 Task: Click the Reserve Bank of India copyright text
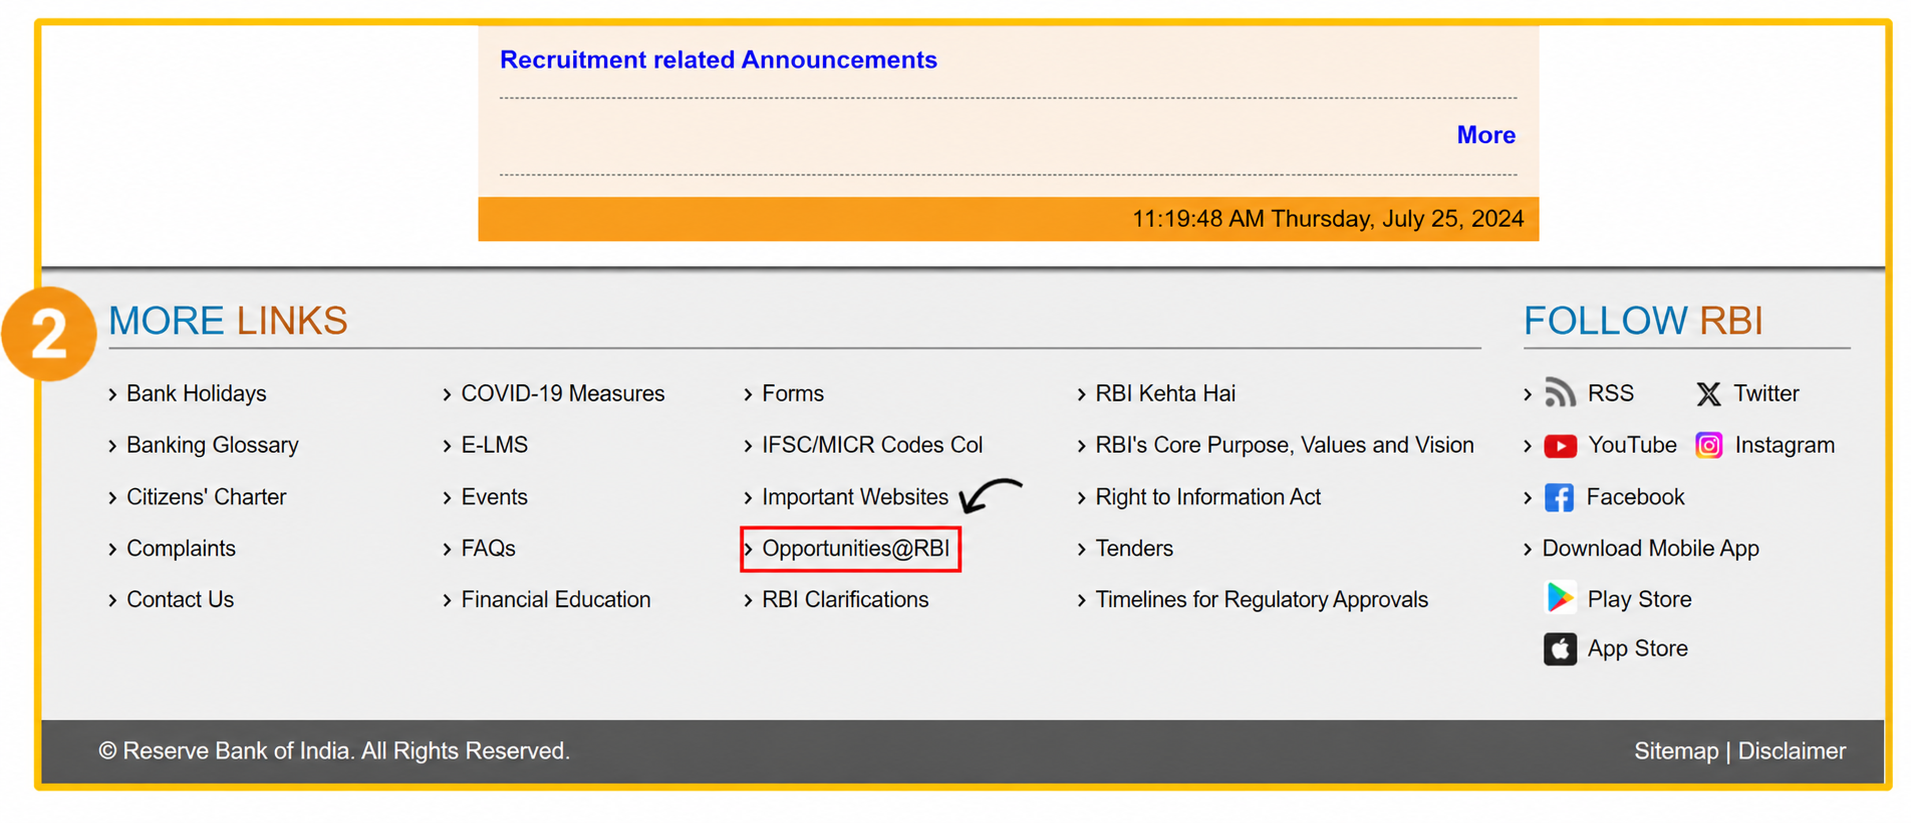(334, 751)
